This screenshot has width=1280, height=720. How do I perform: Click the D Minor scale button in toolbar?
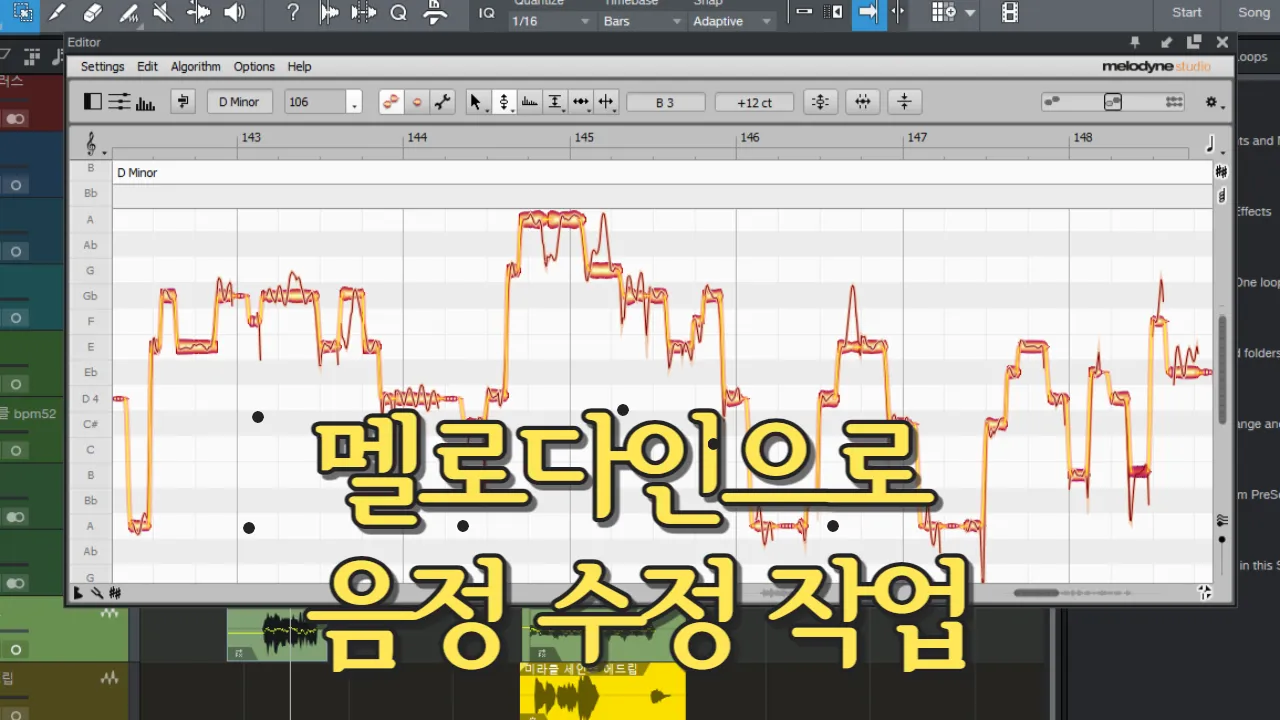pyautogui.click(x=238, y=102)
